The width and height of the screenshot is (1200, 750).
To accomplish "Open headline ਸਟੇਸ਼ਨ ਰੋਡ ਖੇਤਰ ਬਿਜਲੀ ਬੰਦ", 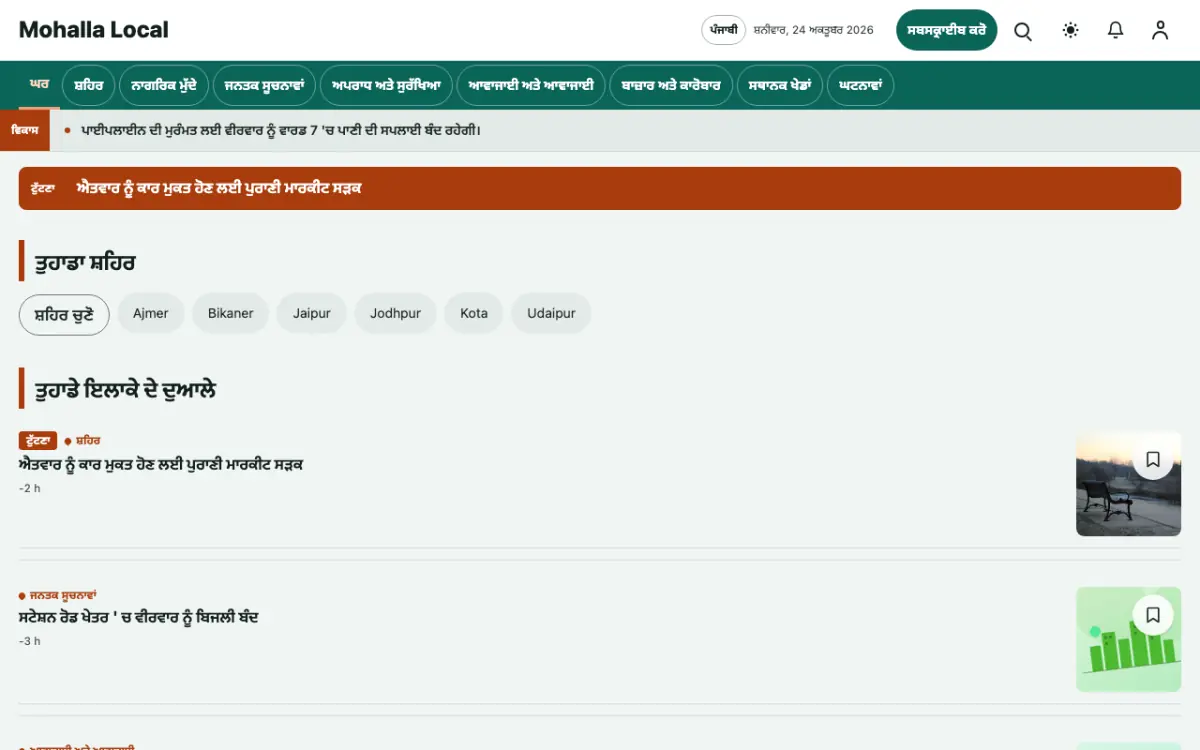I will (139, 617).
